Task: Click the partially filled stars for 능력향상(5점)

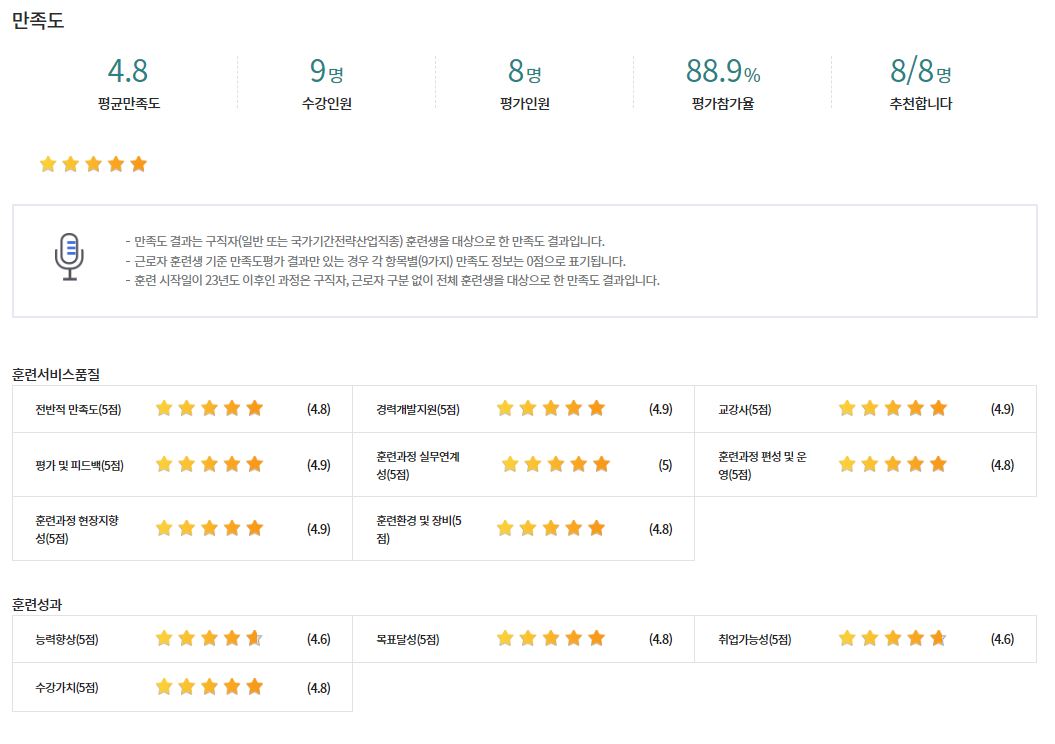Action: click(x=209, y=638)
